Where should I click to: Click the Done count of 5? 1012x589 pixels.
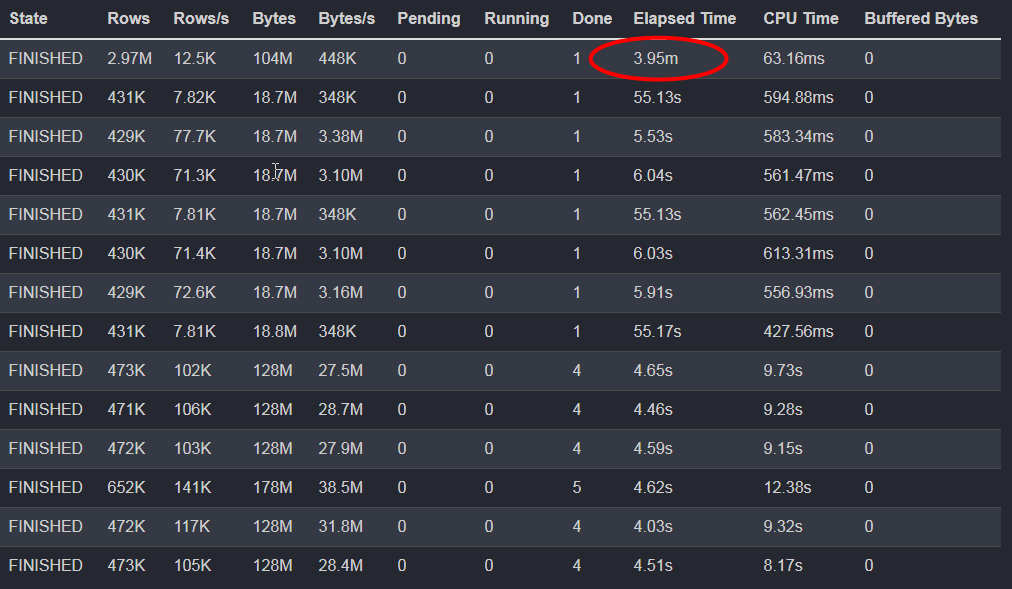click(x=576, y=487)
